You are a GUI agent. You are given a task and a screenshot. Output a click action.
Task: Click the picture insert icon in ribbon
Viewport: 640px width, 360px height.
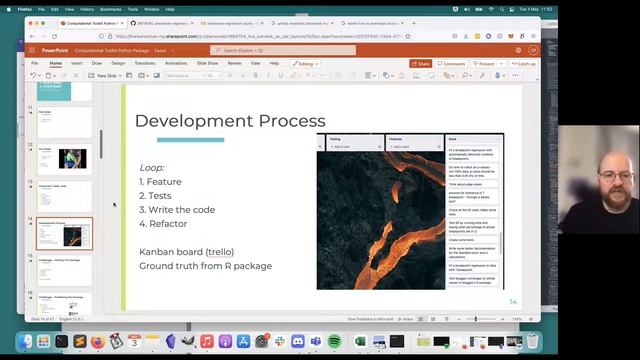click(x=157, y=76)
